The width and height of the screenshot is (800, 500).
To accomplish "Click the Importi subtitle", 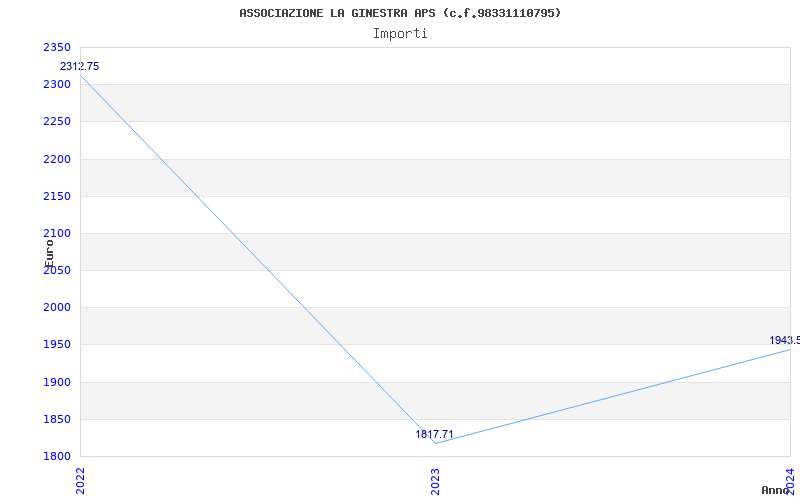I will [x=400, y=34].
